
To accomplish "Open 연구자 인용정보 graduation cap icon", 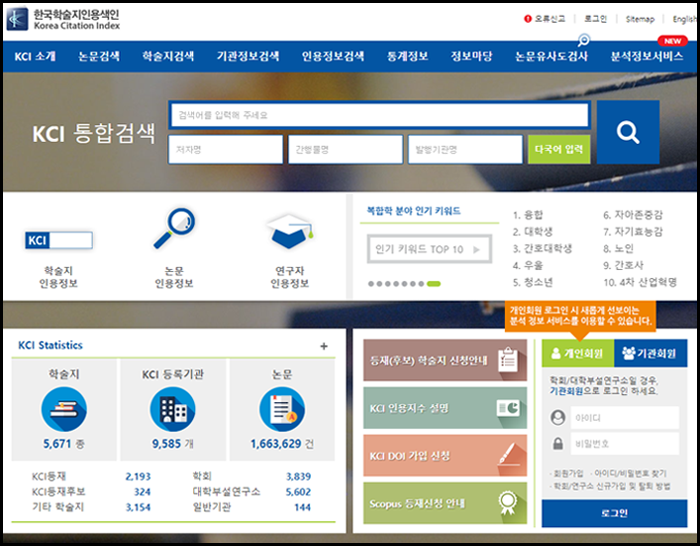I will tap(290, 231).
